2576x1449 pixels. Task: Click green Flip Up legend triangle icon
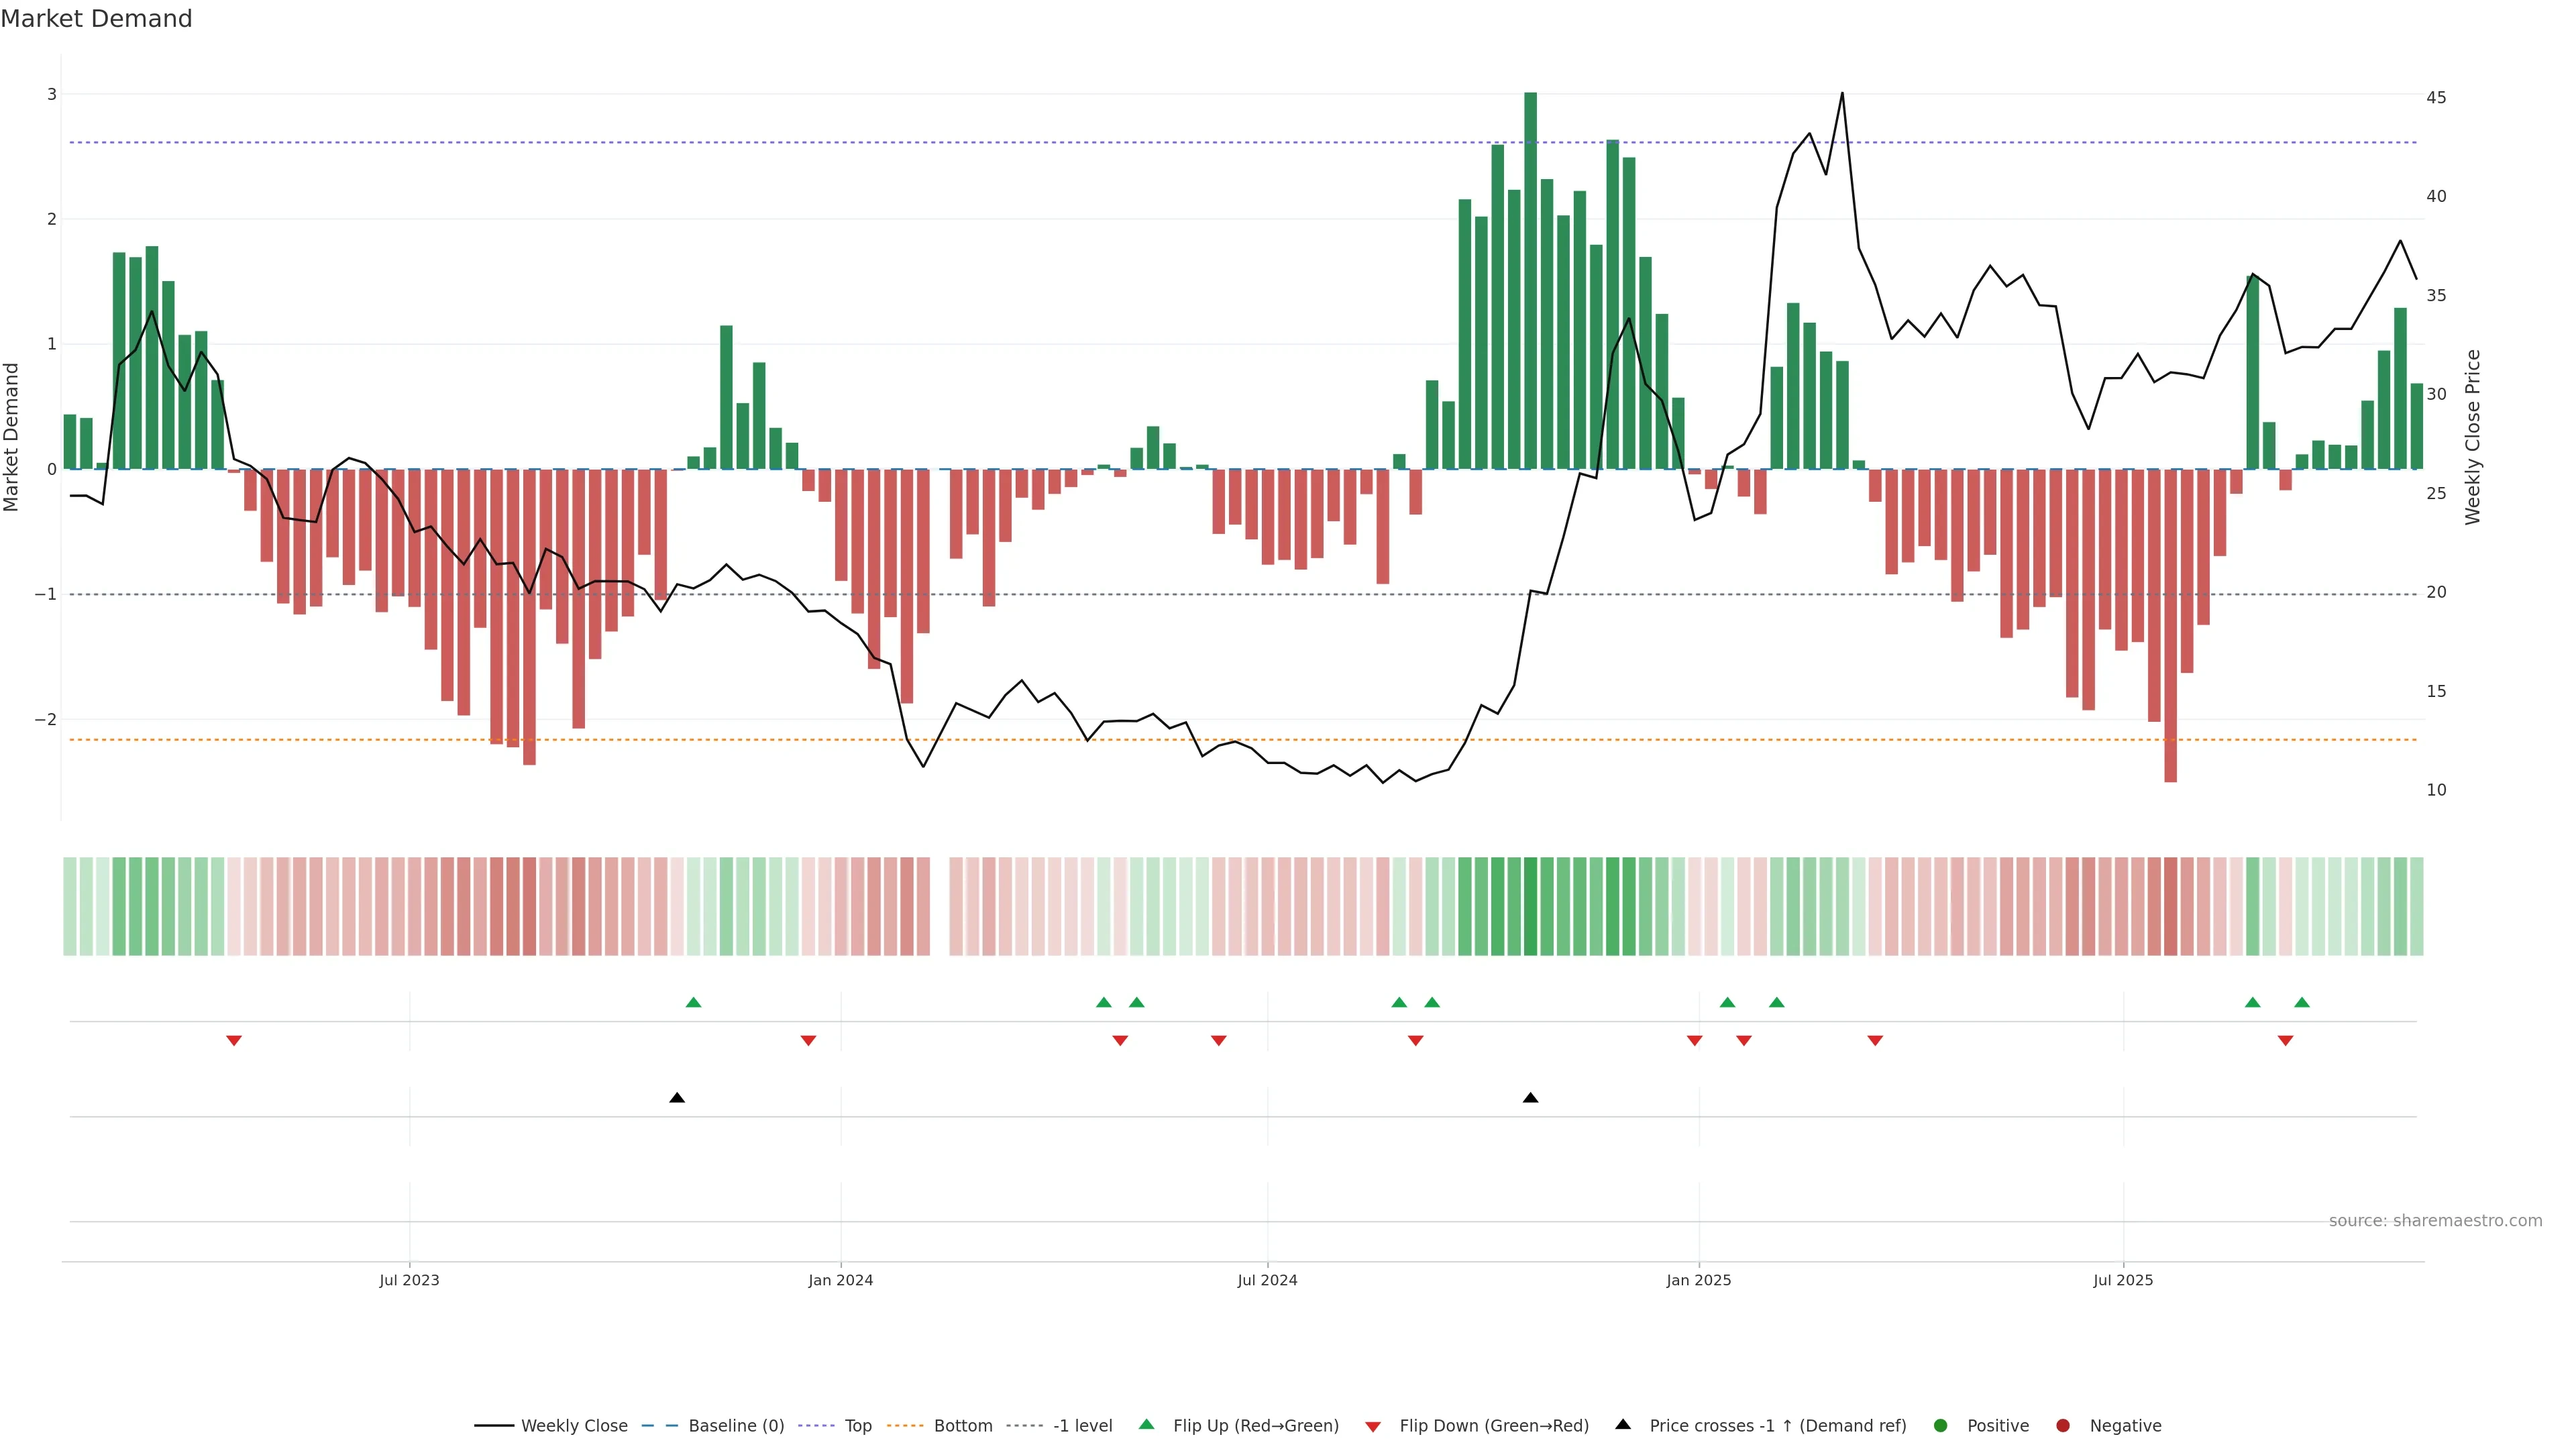pyautogui.click(x=1146, y=1425)
